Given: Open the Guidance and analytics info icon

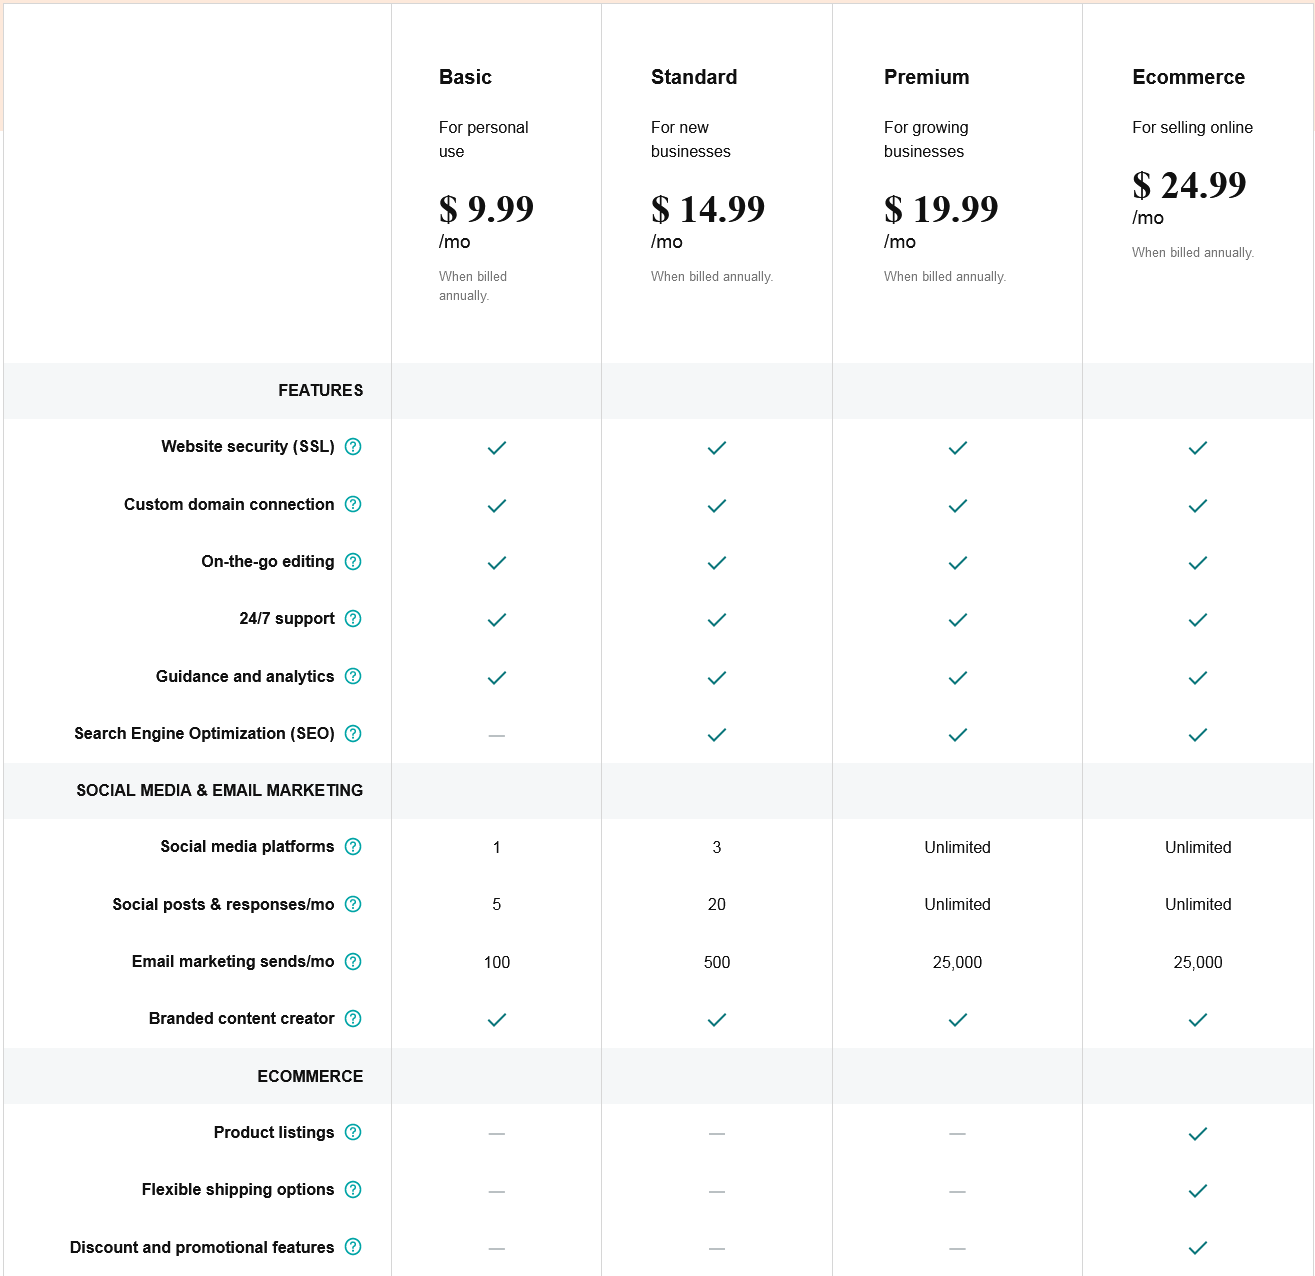Looking at the screenshot, I should click(353, 677).
